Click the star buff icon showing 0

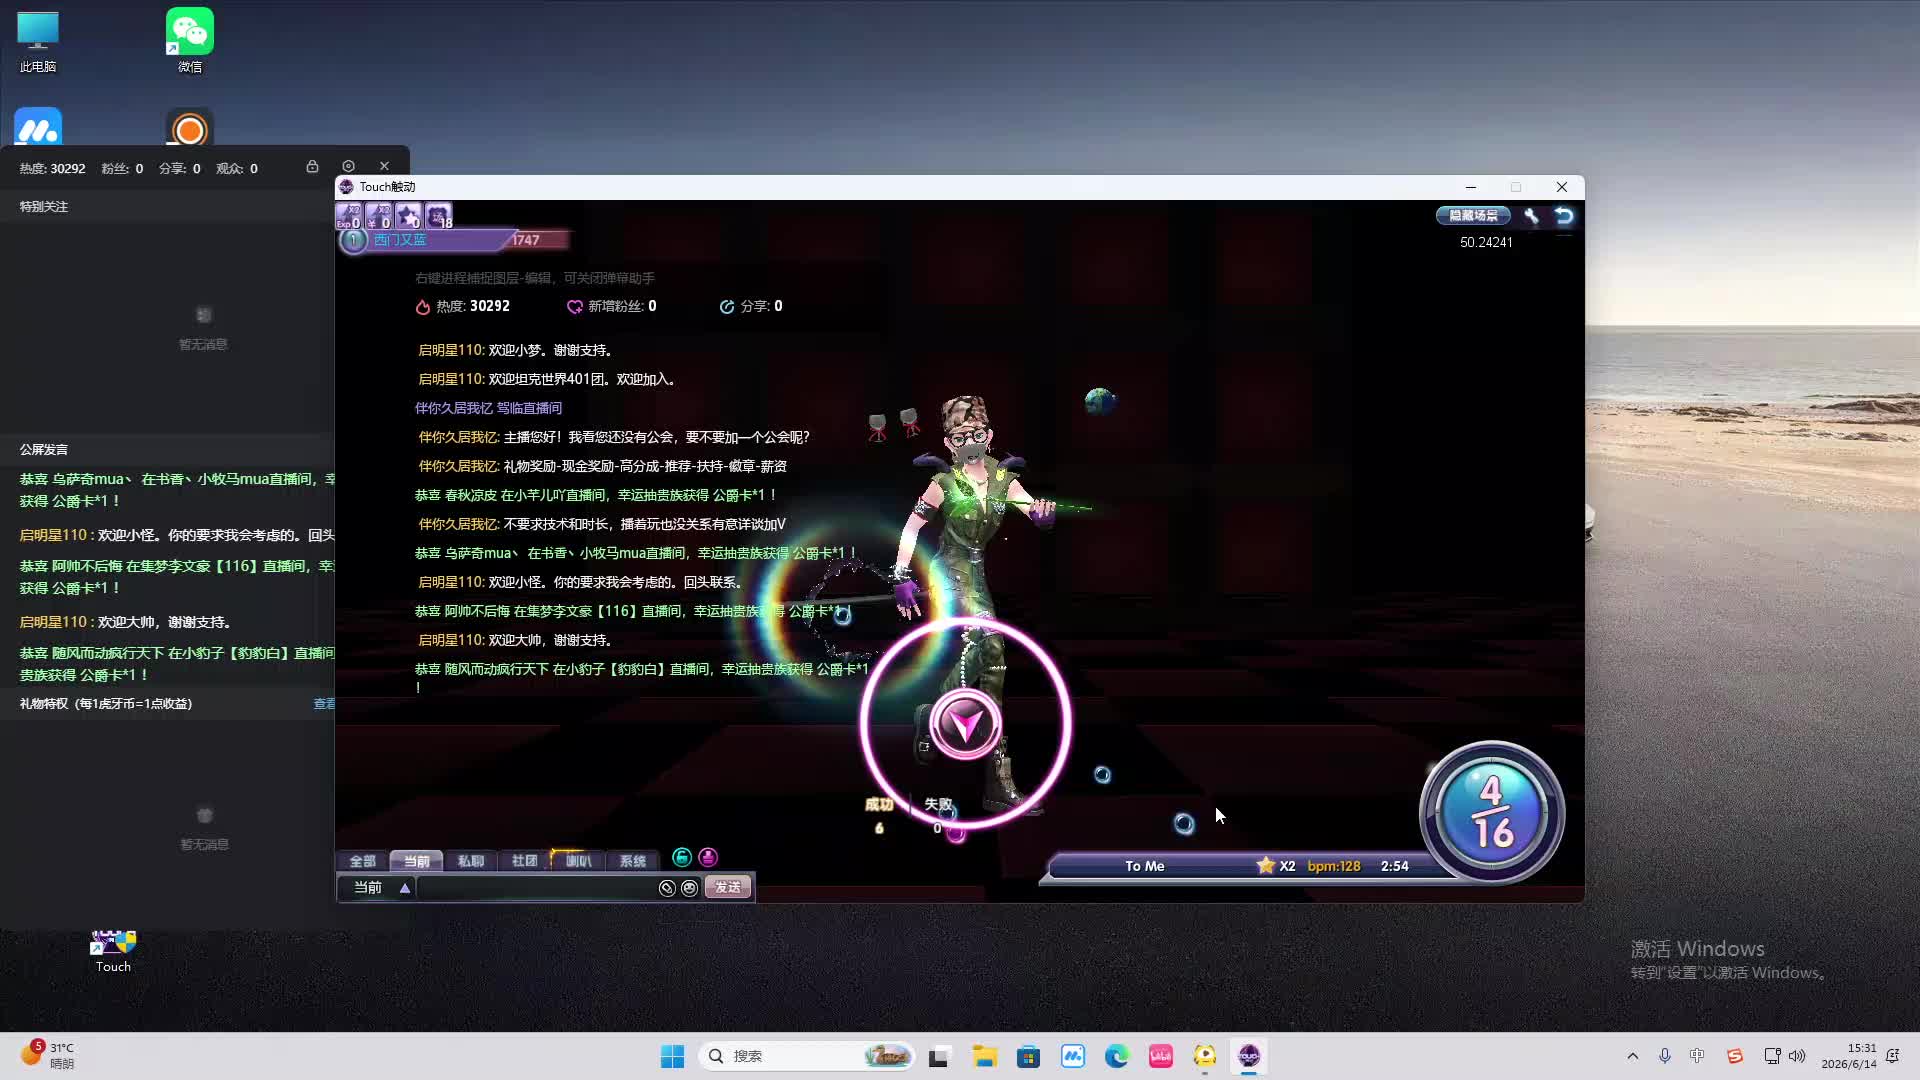click(x=408, y=216)
